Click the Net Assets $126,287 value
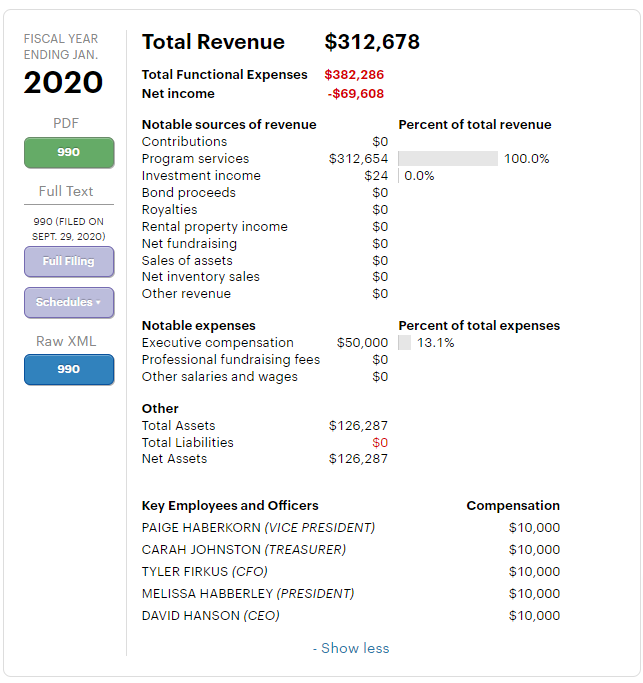This screenshot has width=643, height=683. (358, 459)
